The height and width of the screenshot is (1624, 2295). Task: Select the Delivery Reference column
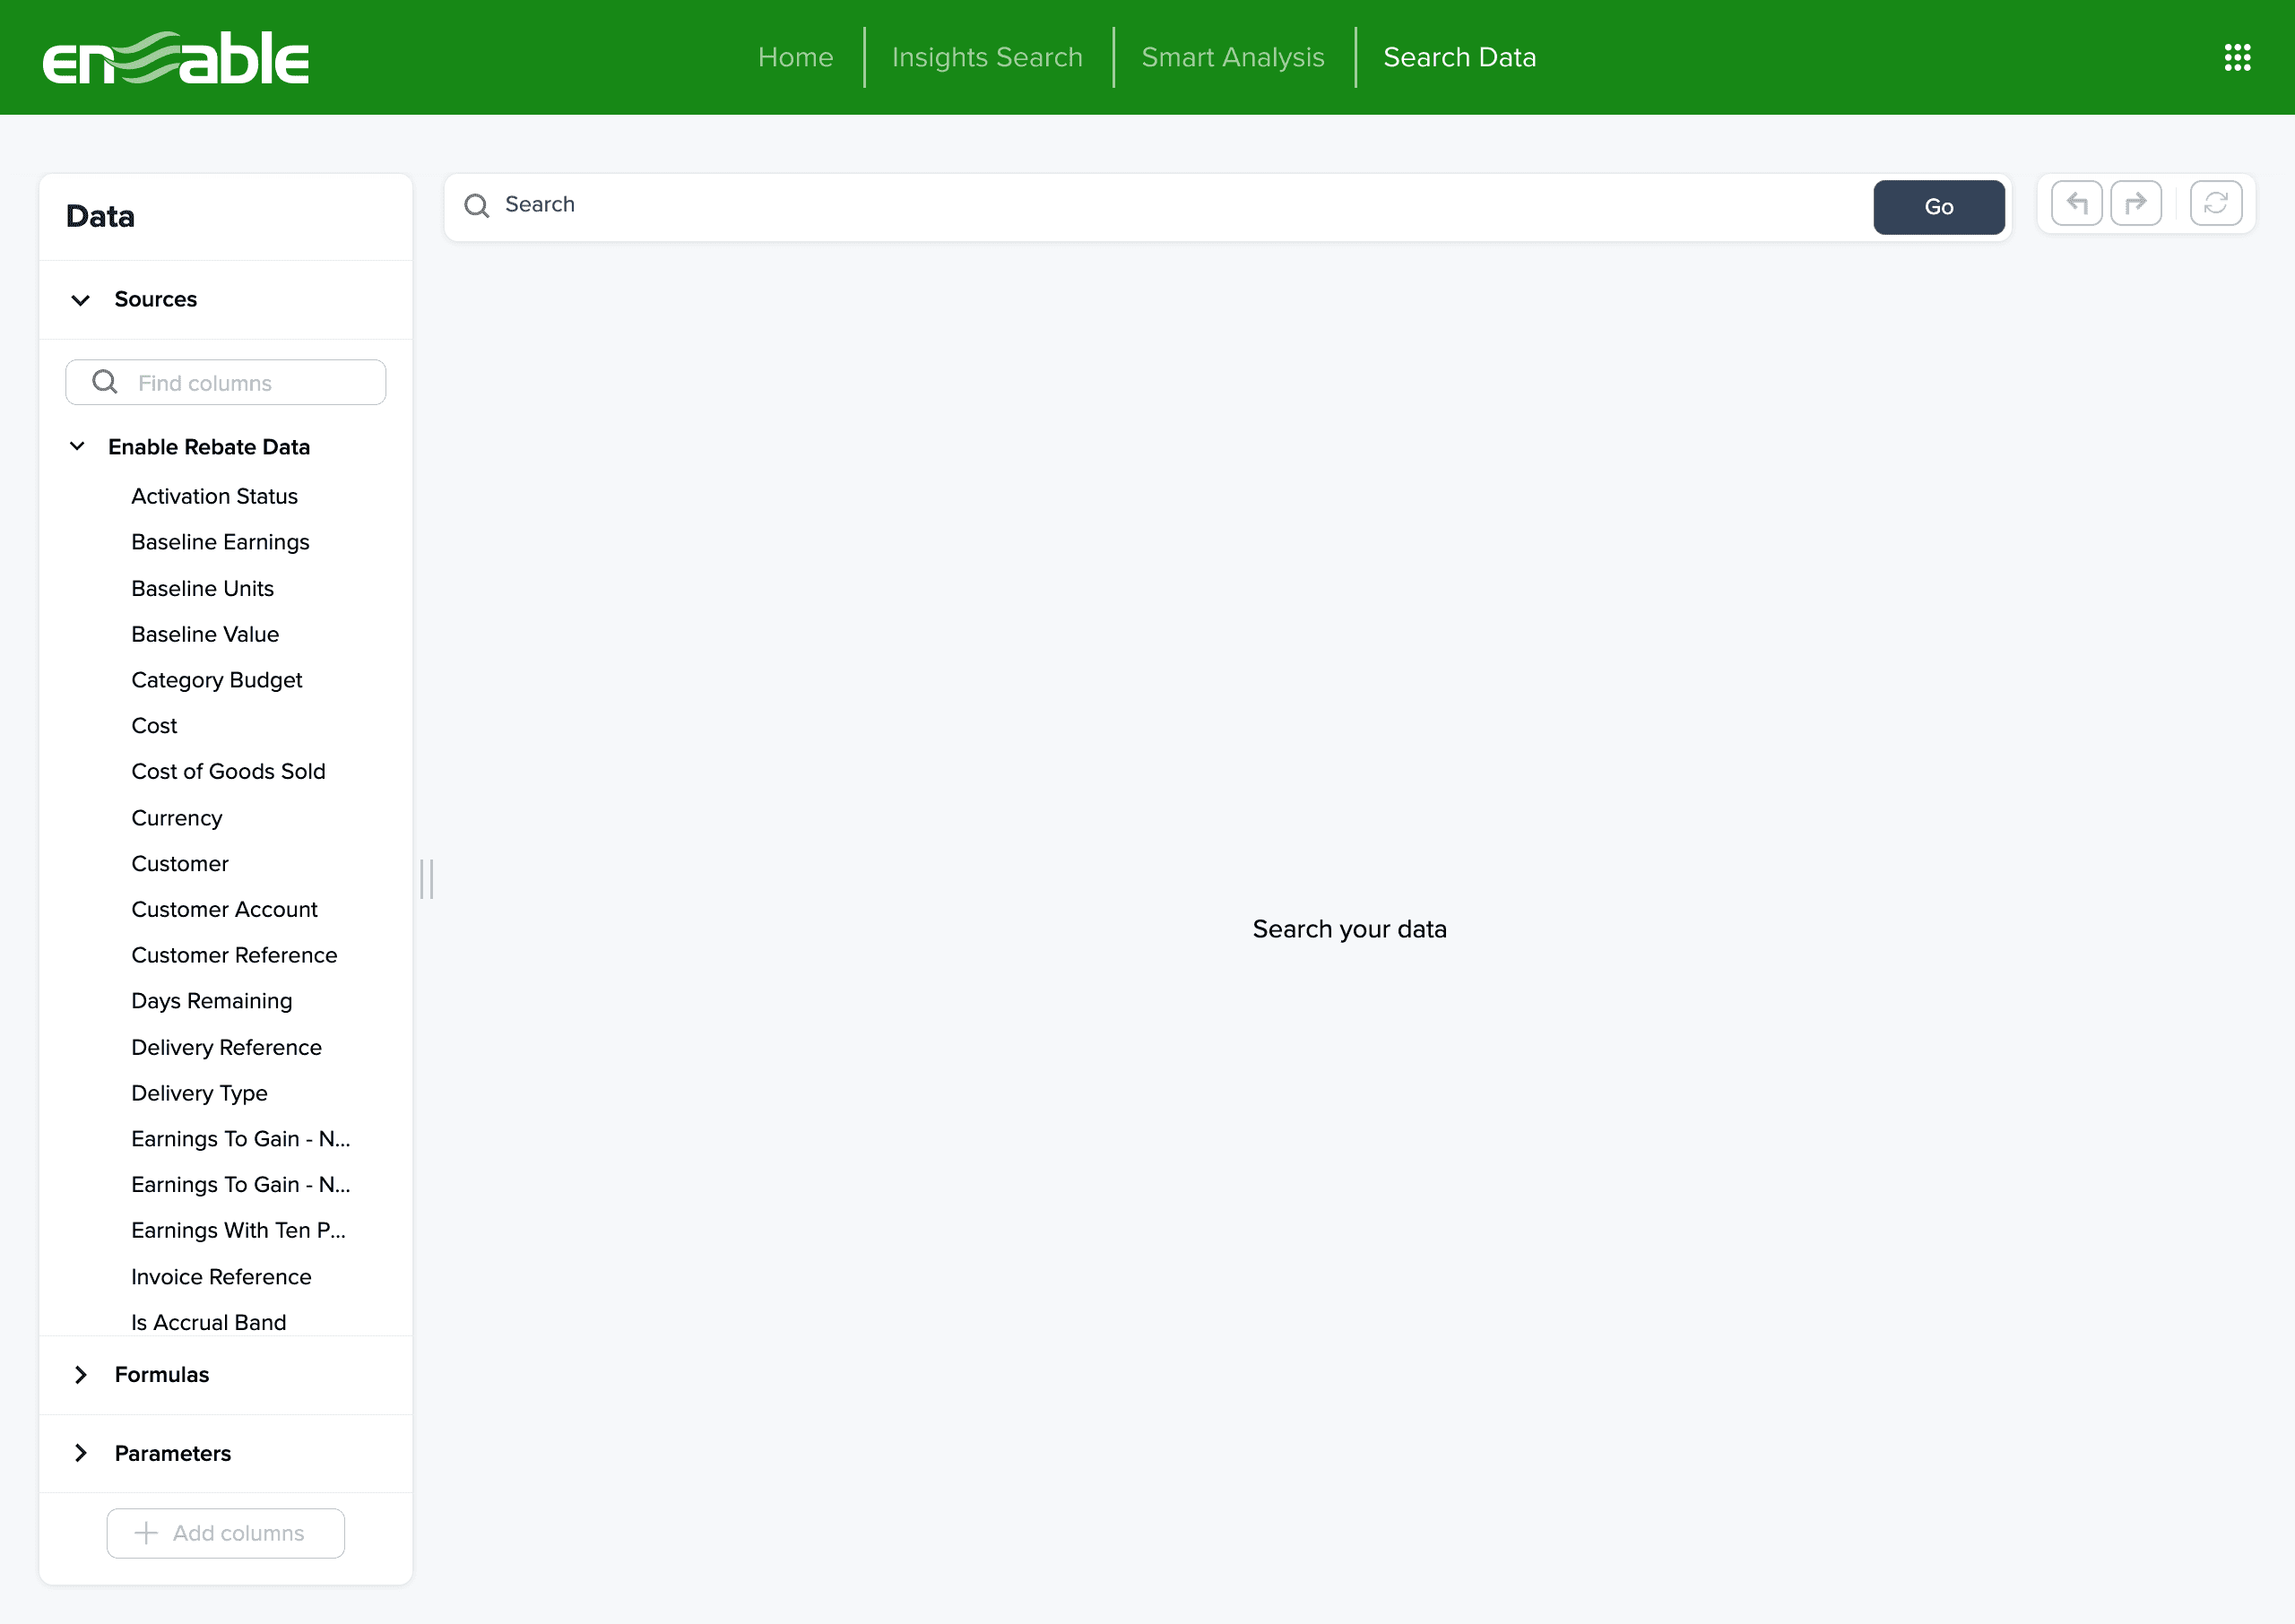(226, 1047)
